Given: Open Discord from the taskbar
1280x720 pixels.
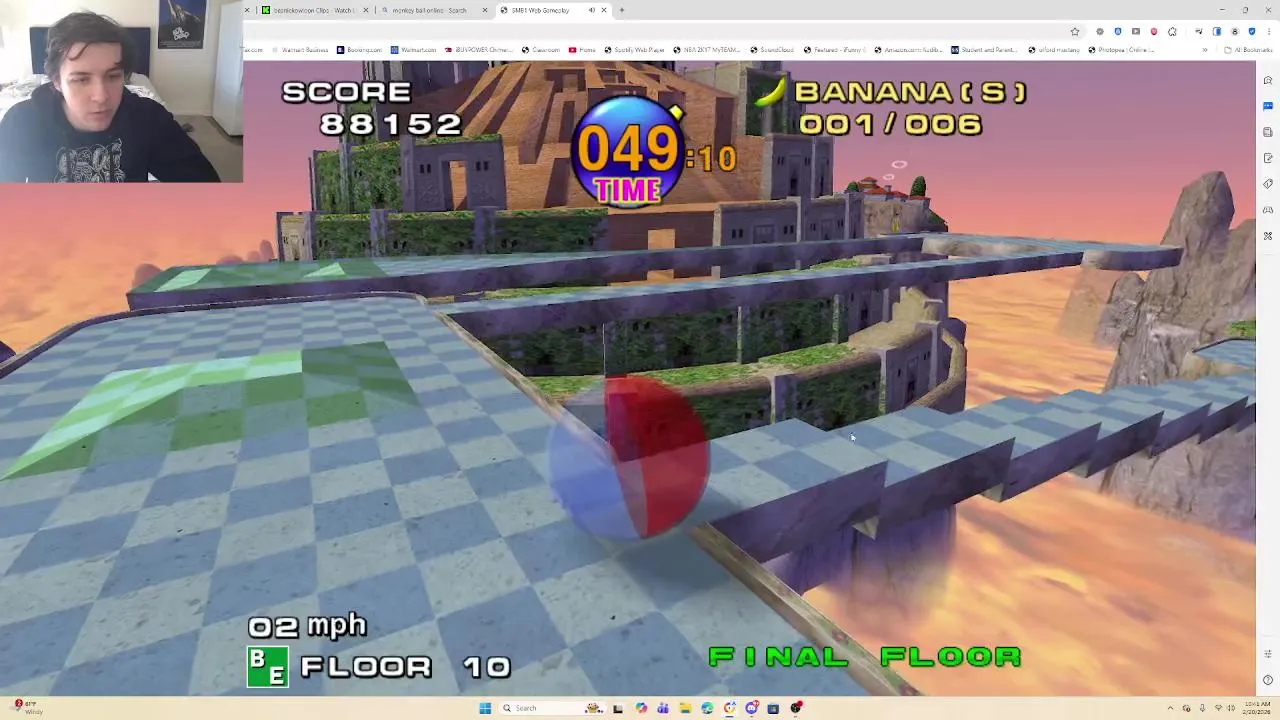Looking at the screenshot, I should [751, 708].
